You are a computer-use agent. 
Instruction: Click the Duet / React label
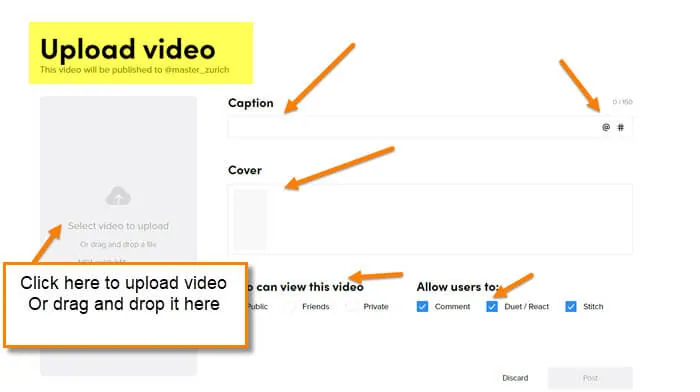click(527, 307)
